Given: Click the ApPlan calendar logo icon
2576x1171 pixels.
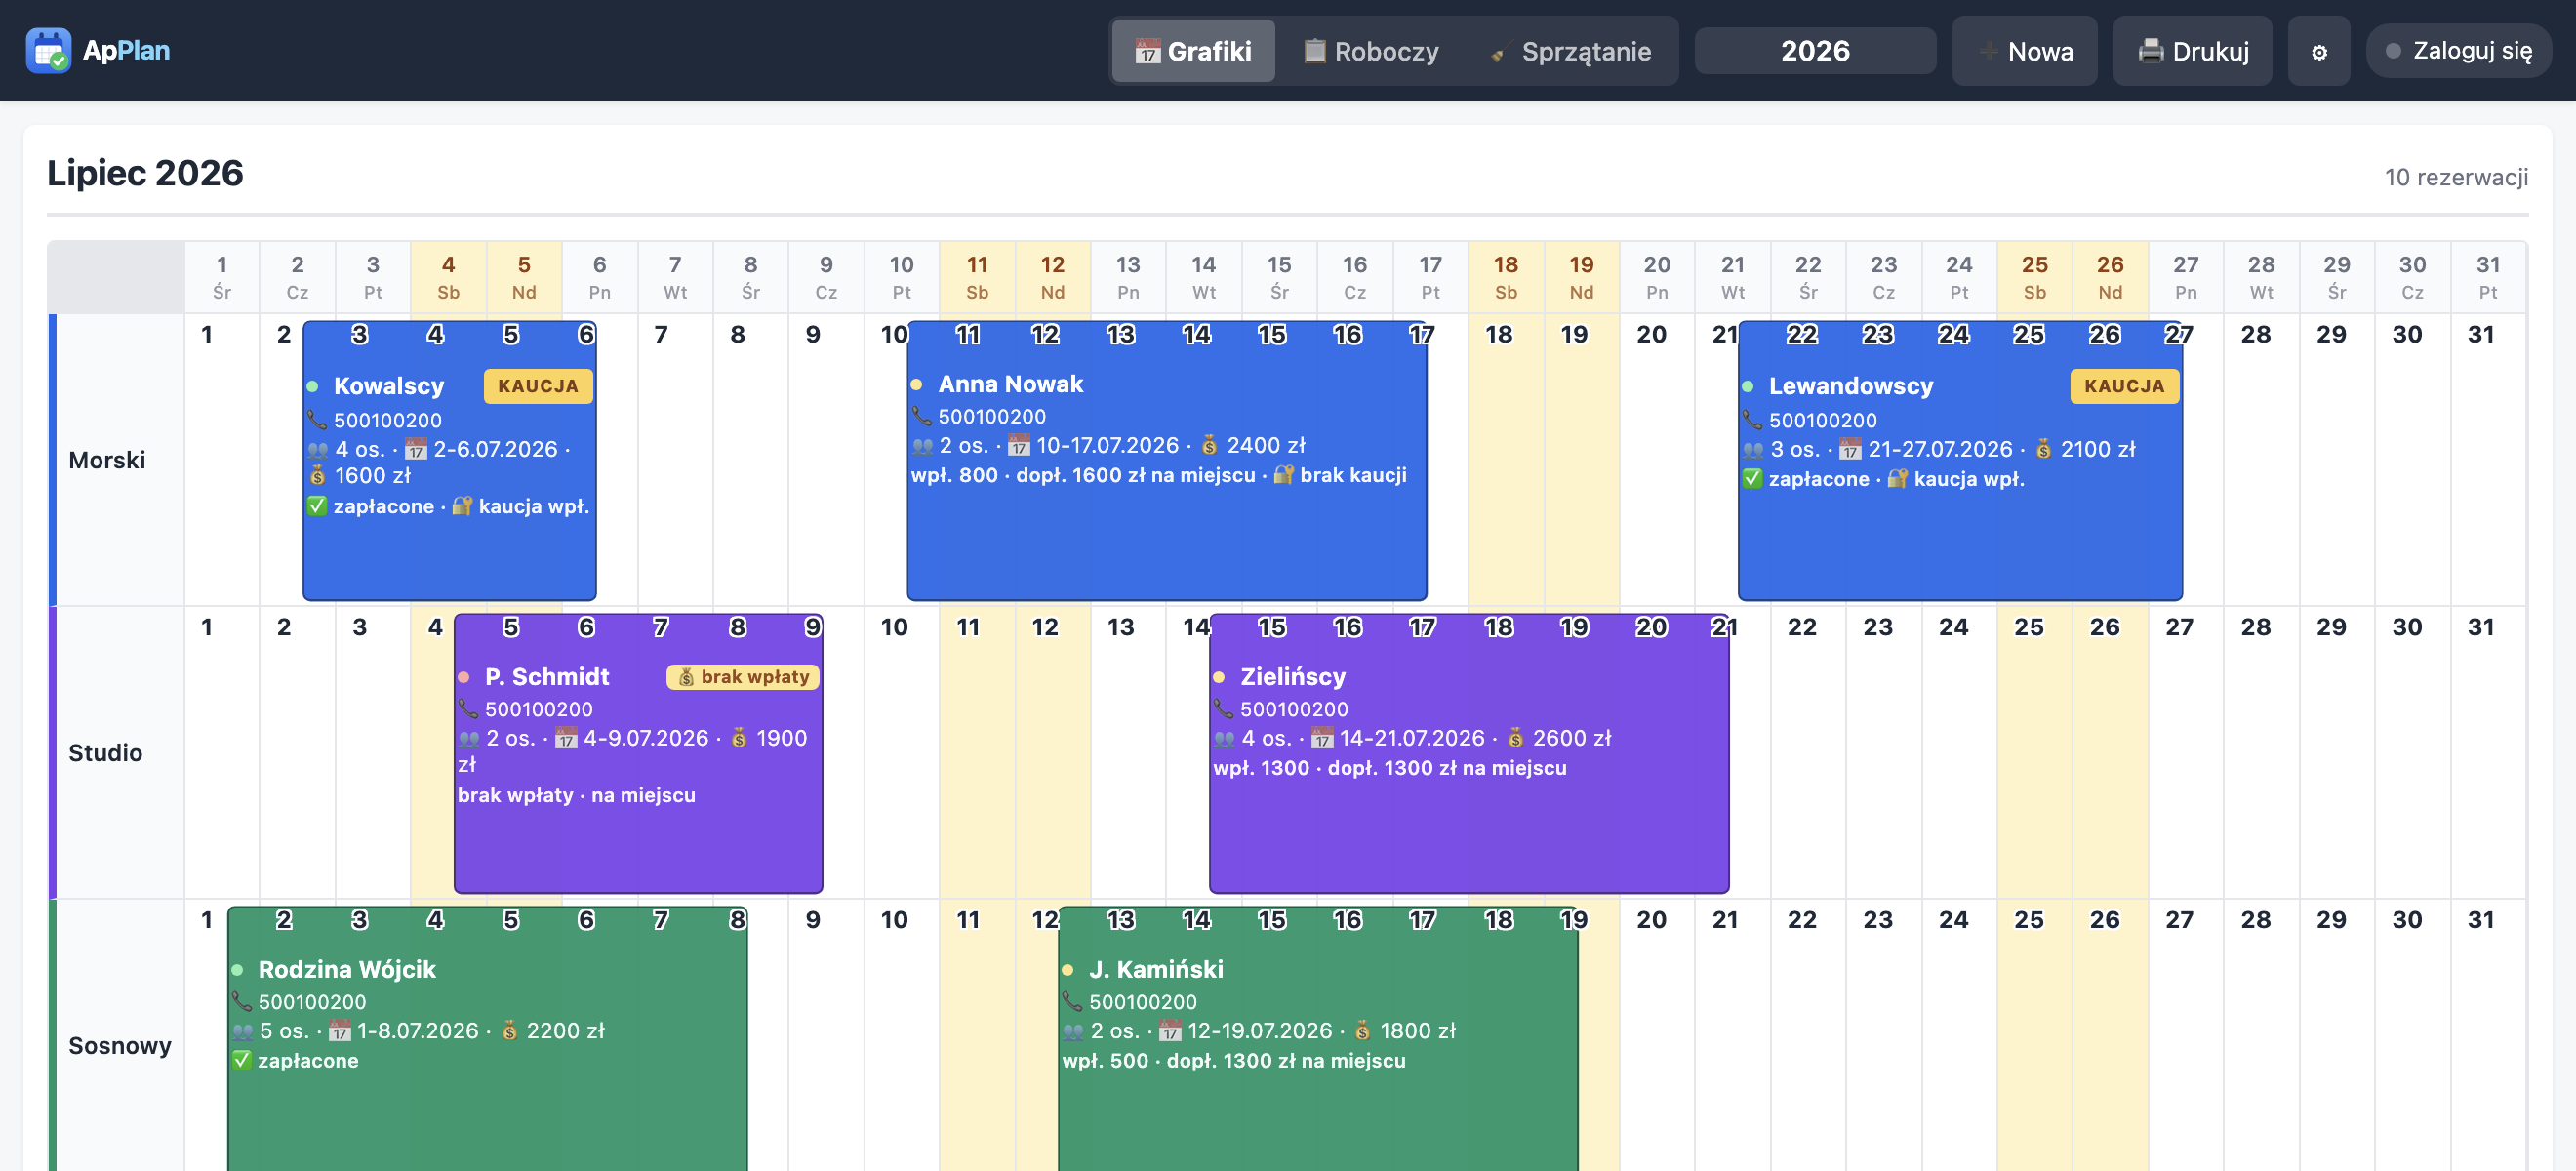Looking at the screenshot, I should click(x=48, y=50).
